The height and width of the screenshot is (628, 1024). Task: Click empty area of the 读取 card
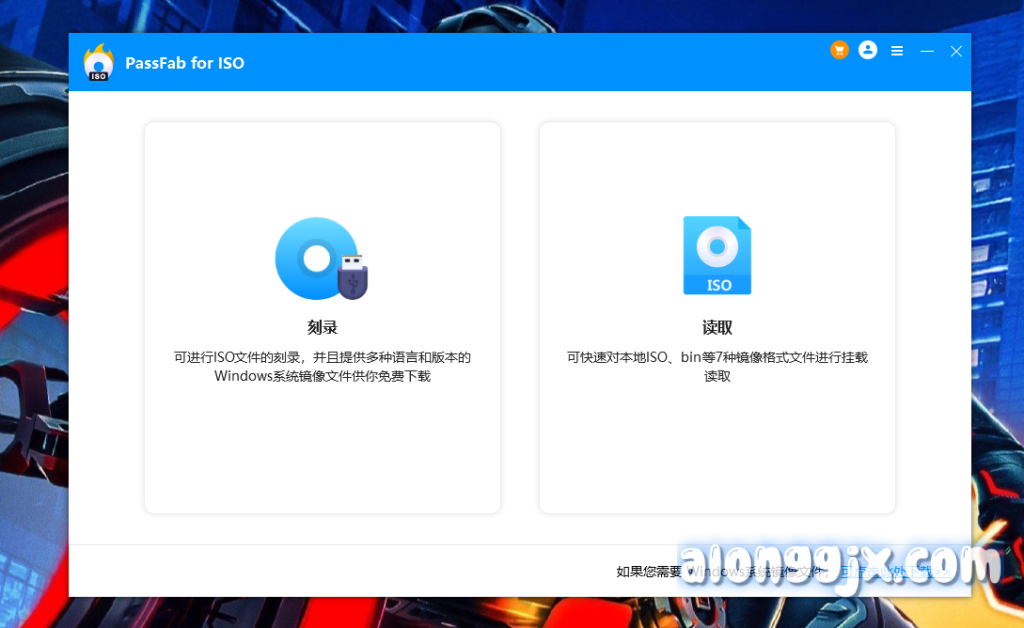pyautogui.click(x=717, y=450)
